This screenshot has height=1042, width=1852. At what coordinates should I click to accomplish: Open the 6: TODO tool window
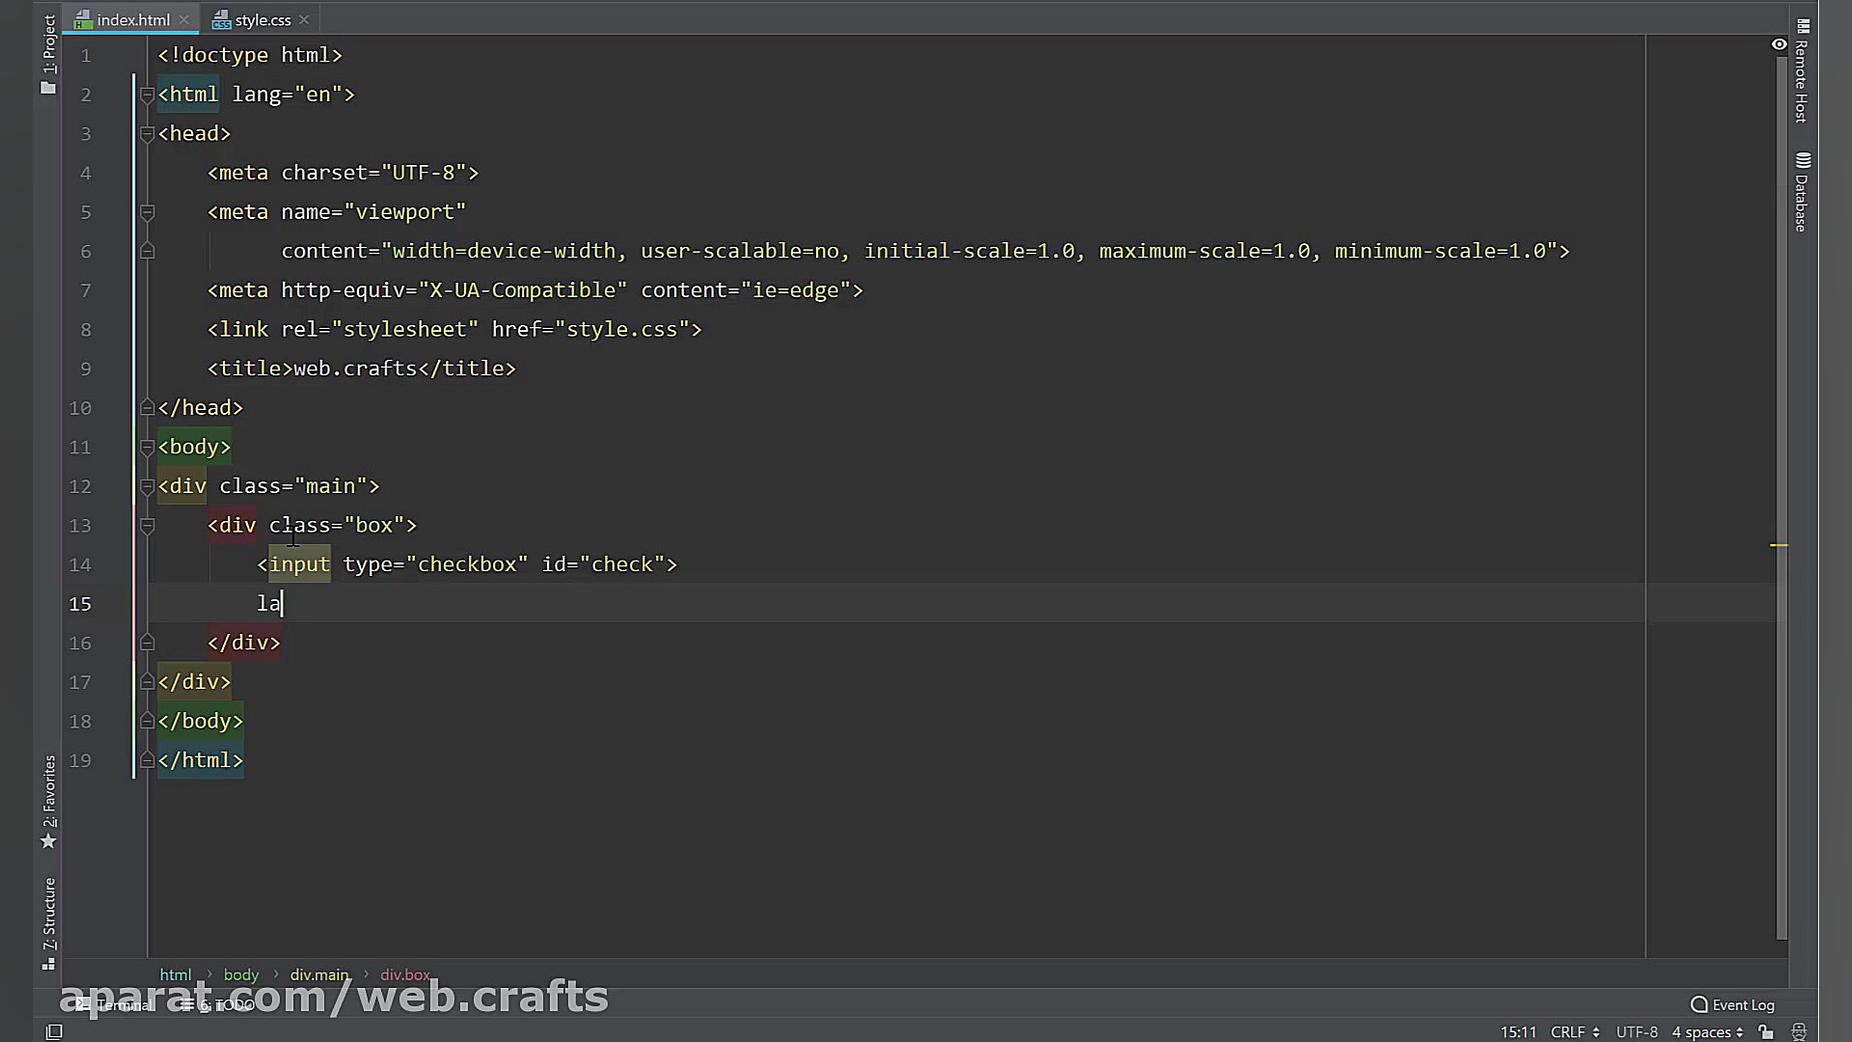218,1005
